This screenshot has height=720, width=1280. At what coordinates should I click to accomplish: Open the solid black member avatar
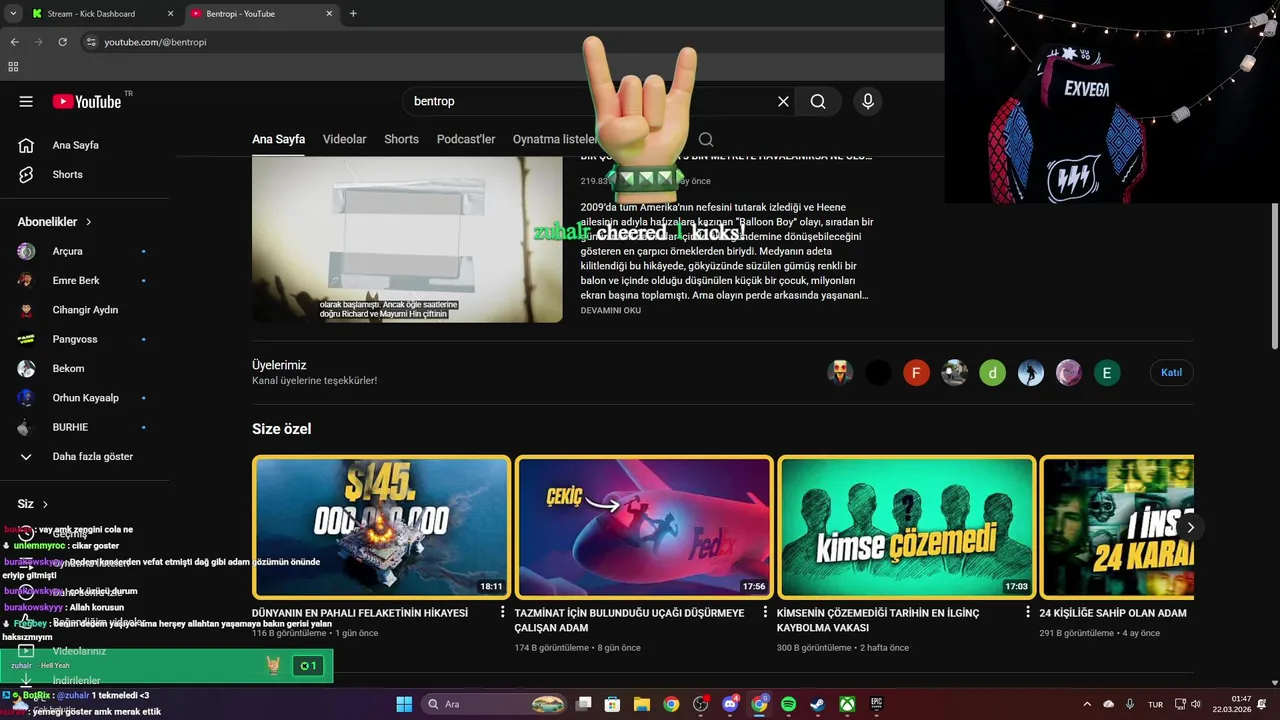(x=878, y=374)
